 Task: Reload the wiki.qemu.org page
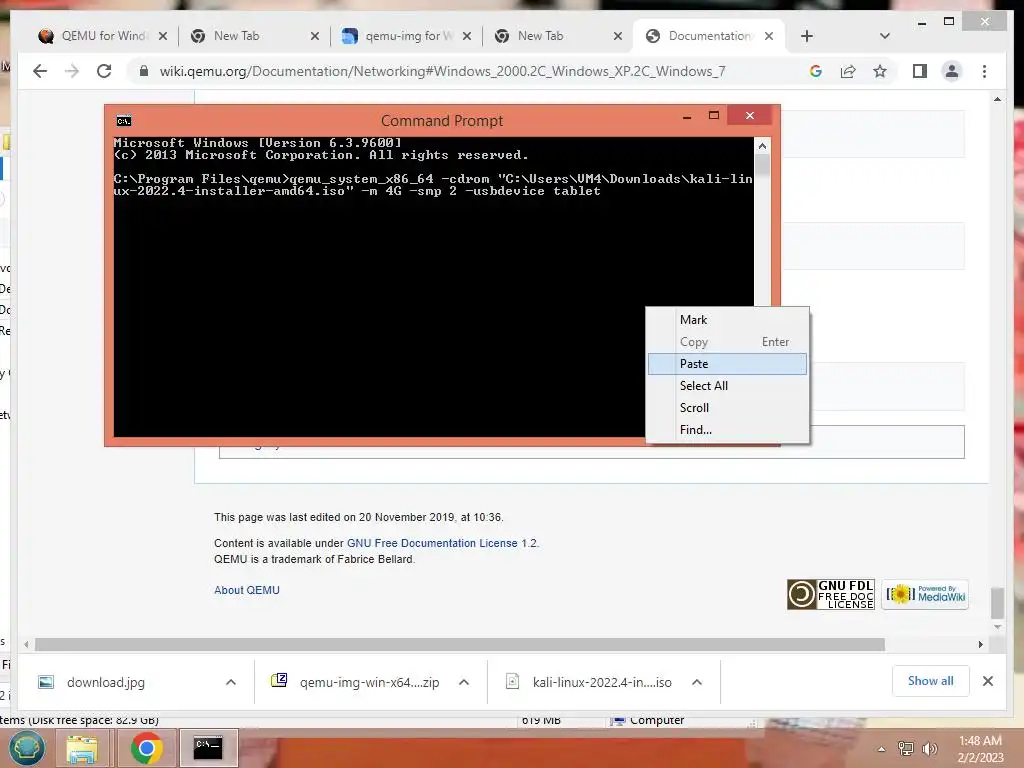coord(104,71)
